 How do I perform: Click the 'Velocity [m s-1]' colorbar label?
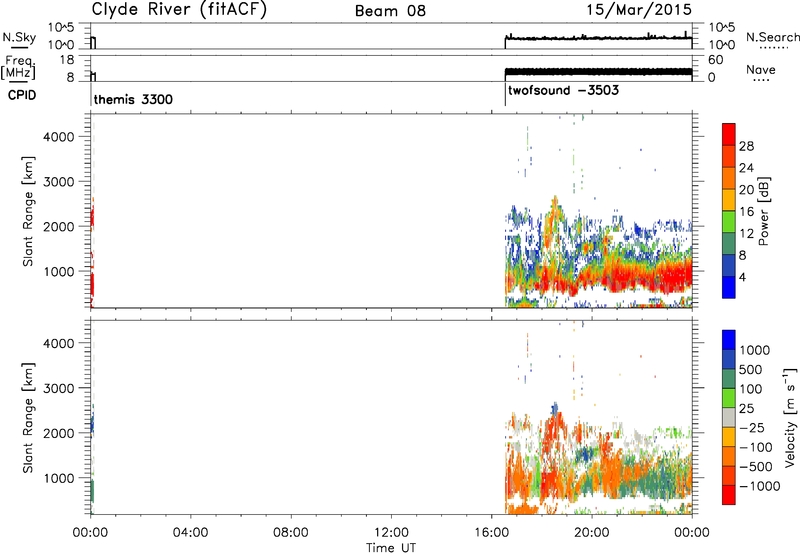pyautogui.click(x=790, y=417)
